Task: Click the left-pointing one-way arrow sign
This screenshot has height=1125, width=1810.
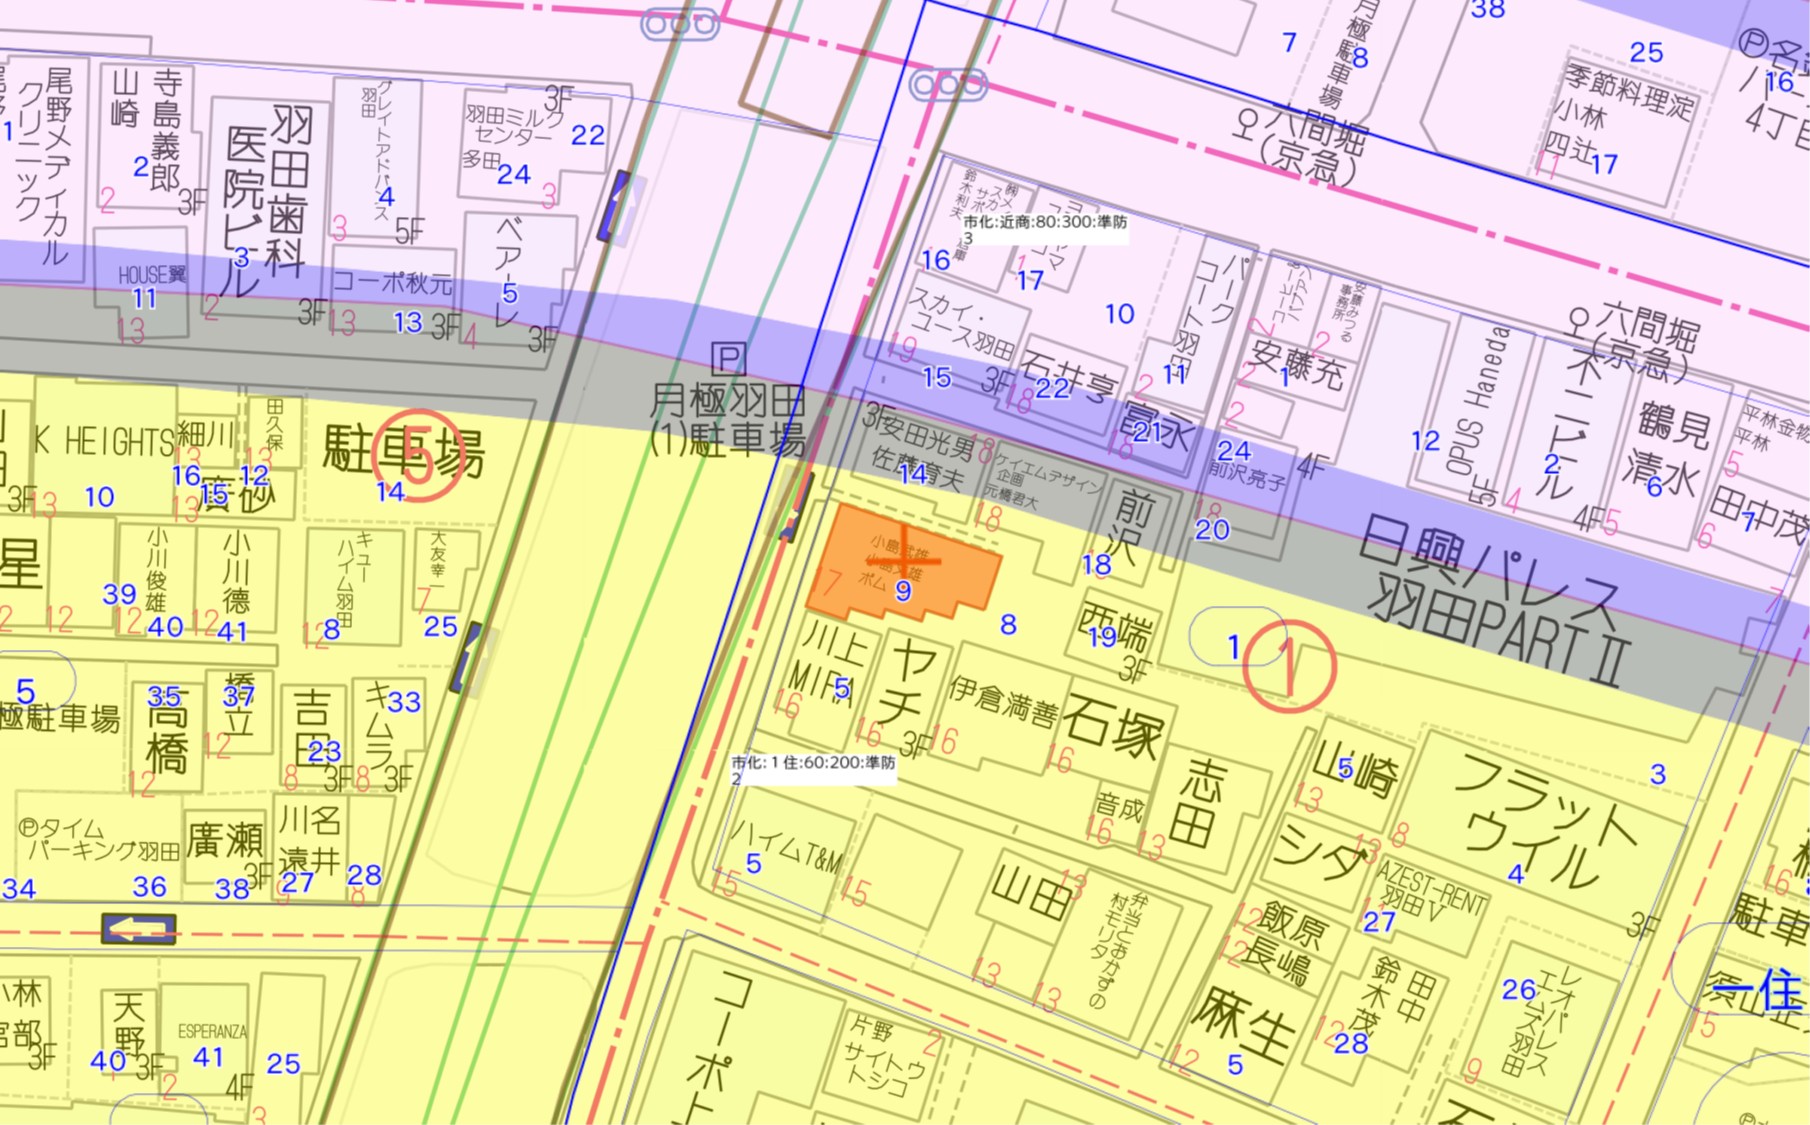Action: point(138,929)
